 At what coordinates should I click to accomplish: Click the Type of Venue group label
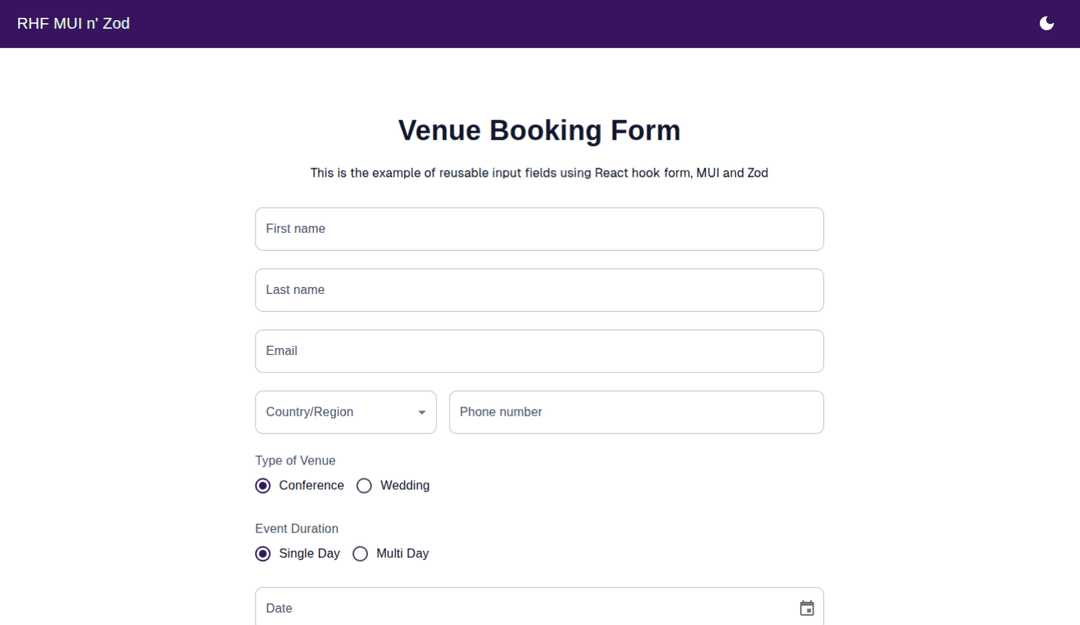pyautogui.click(x=295, y=461)
